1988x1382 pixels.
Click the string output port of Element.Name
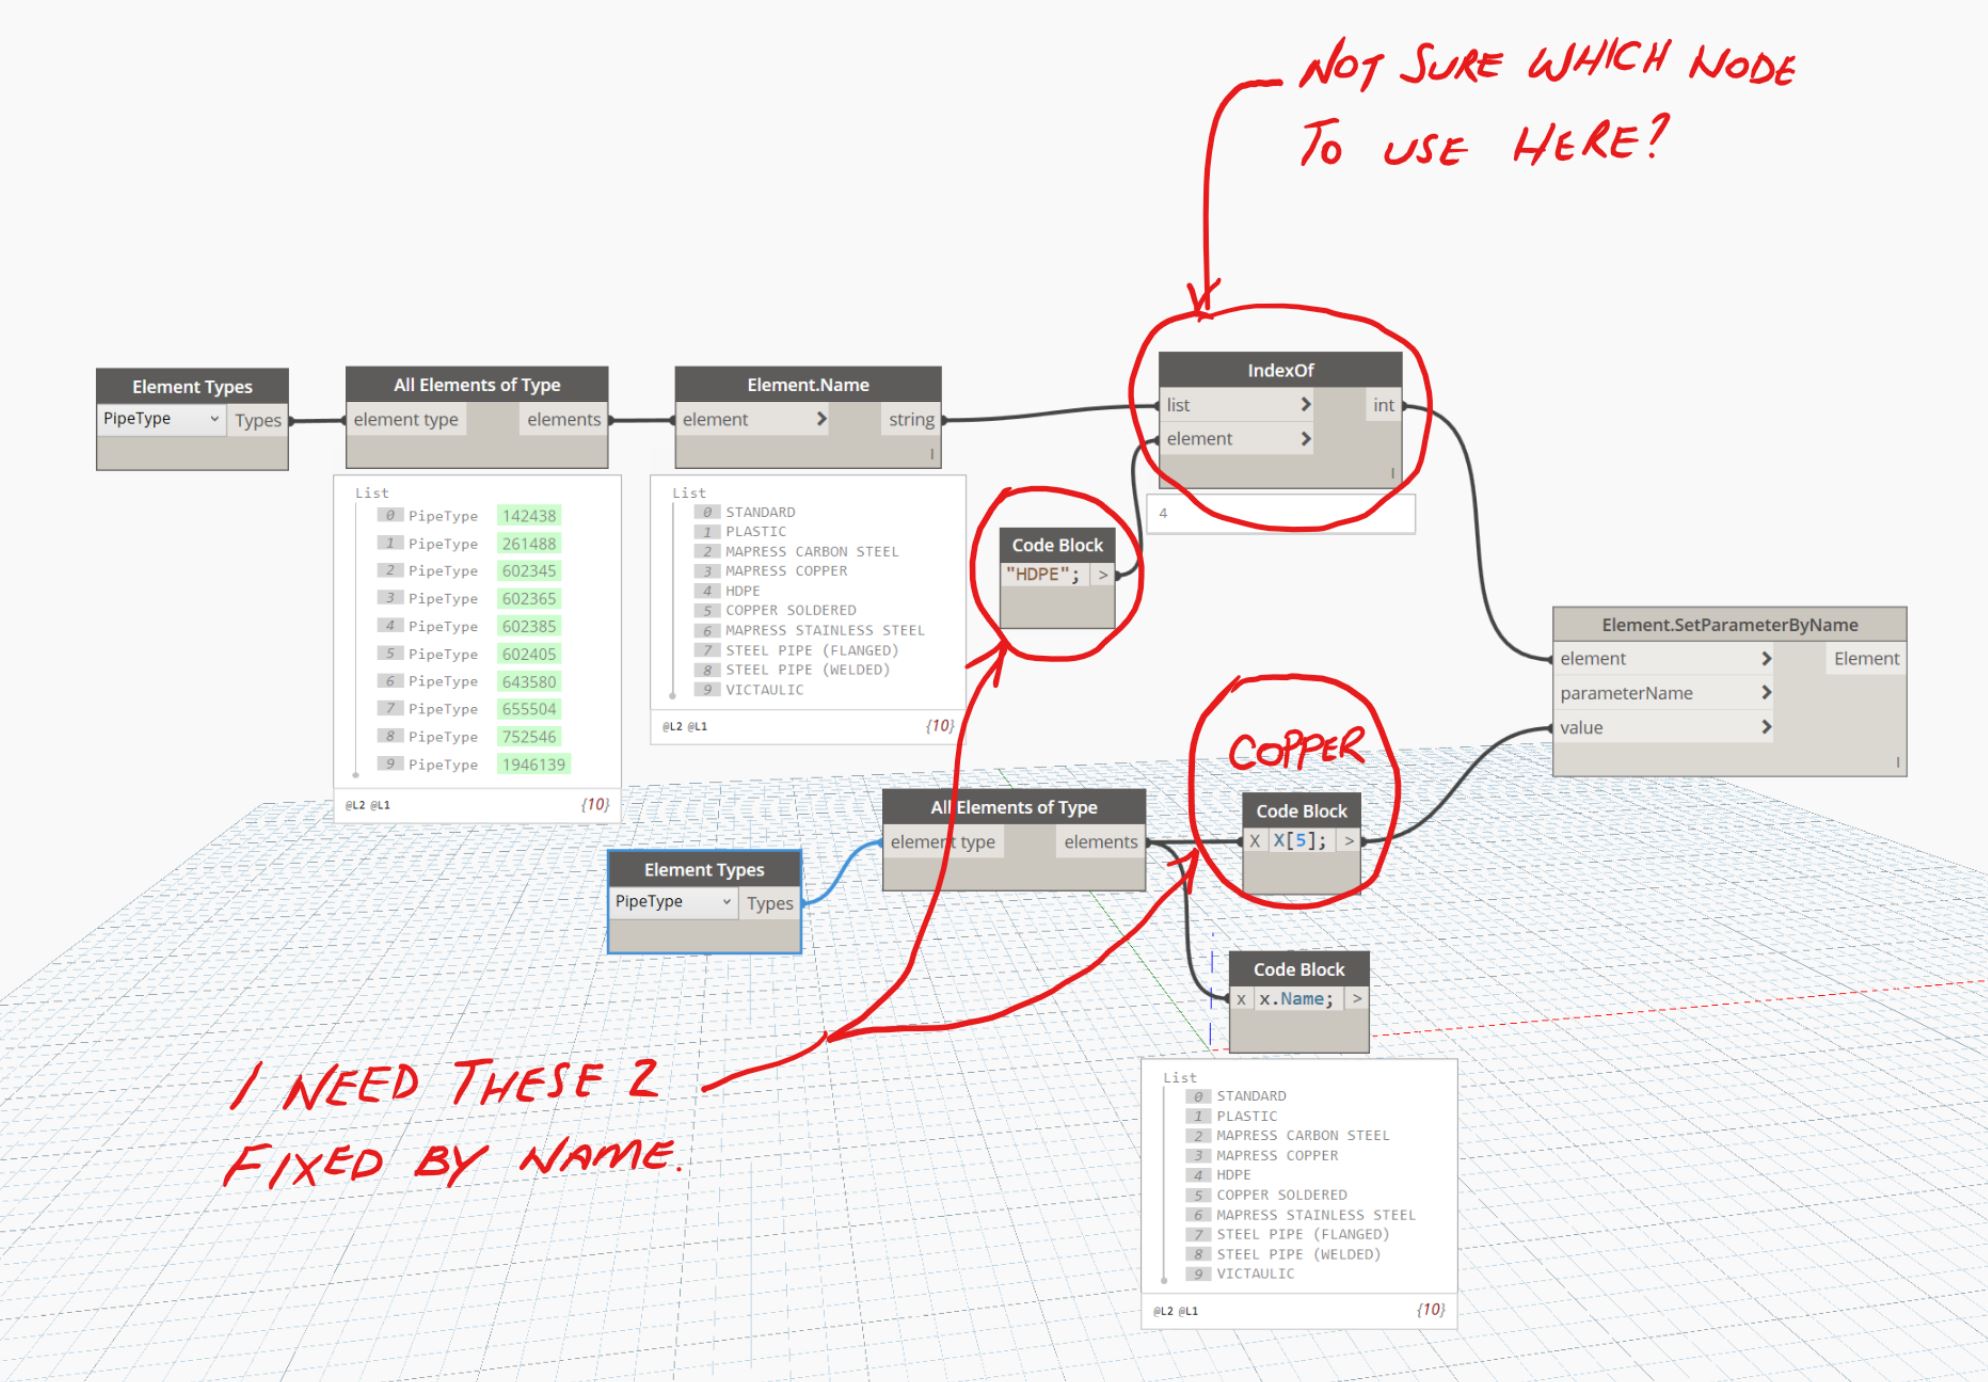pos(911,419)
